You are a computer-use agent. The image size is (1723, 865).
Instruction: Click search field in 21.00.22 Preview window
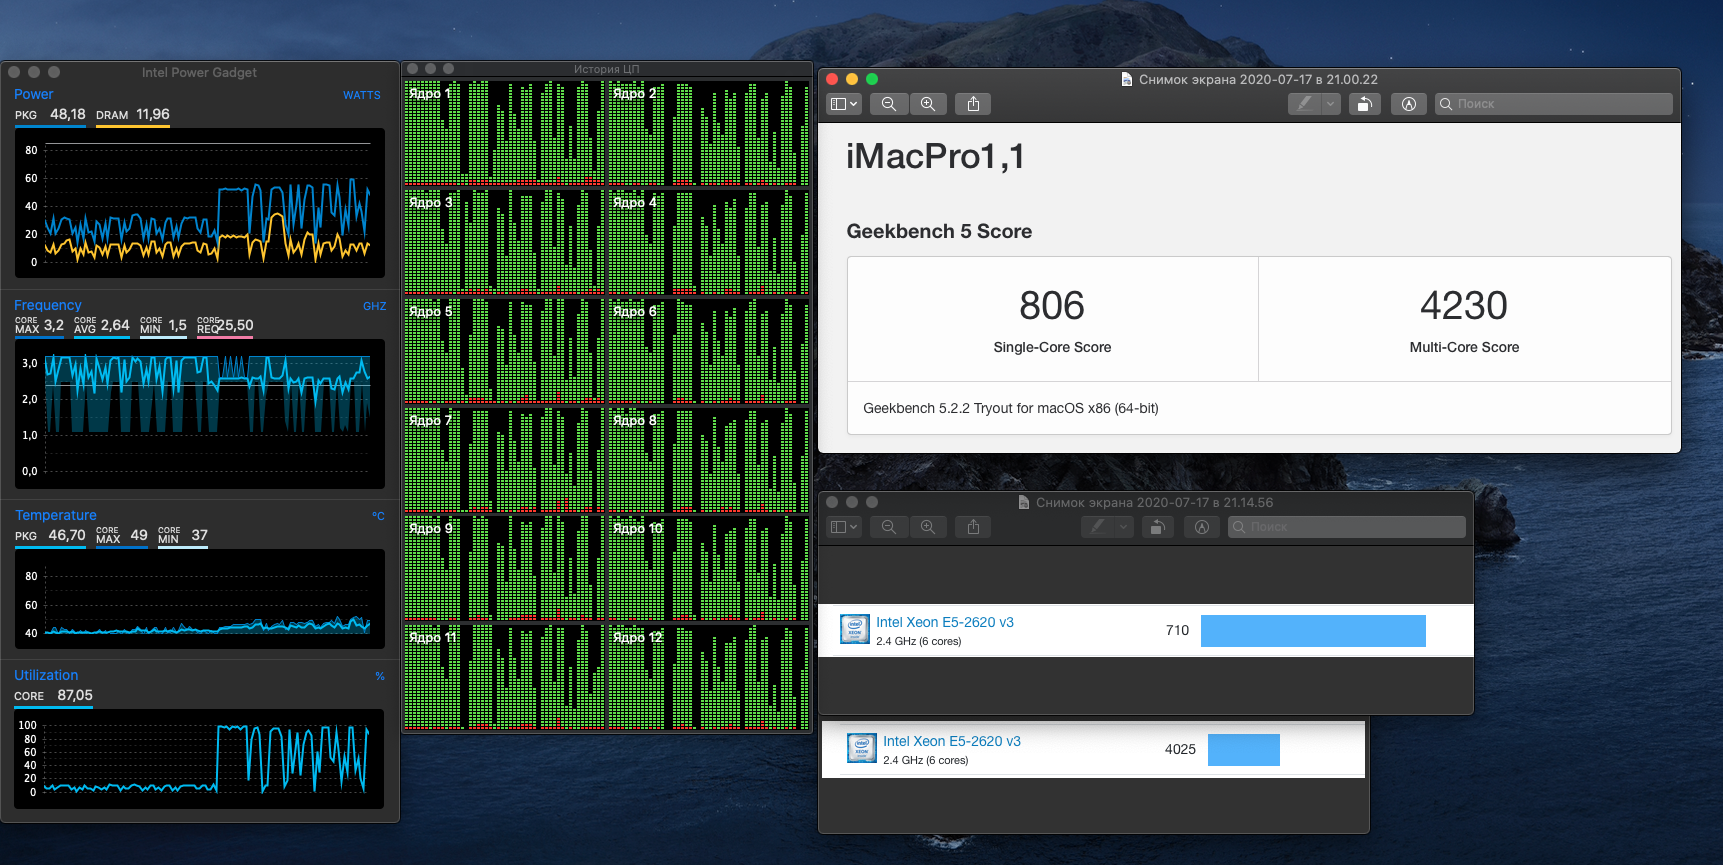pos(1553,104)
